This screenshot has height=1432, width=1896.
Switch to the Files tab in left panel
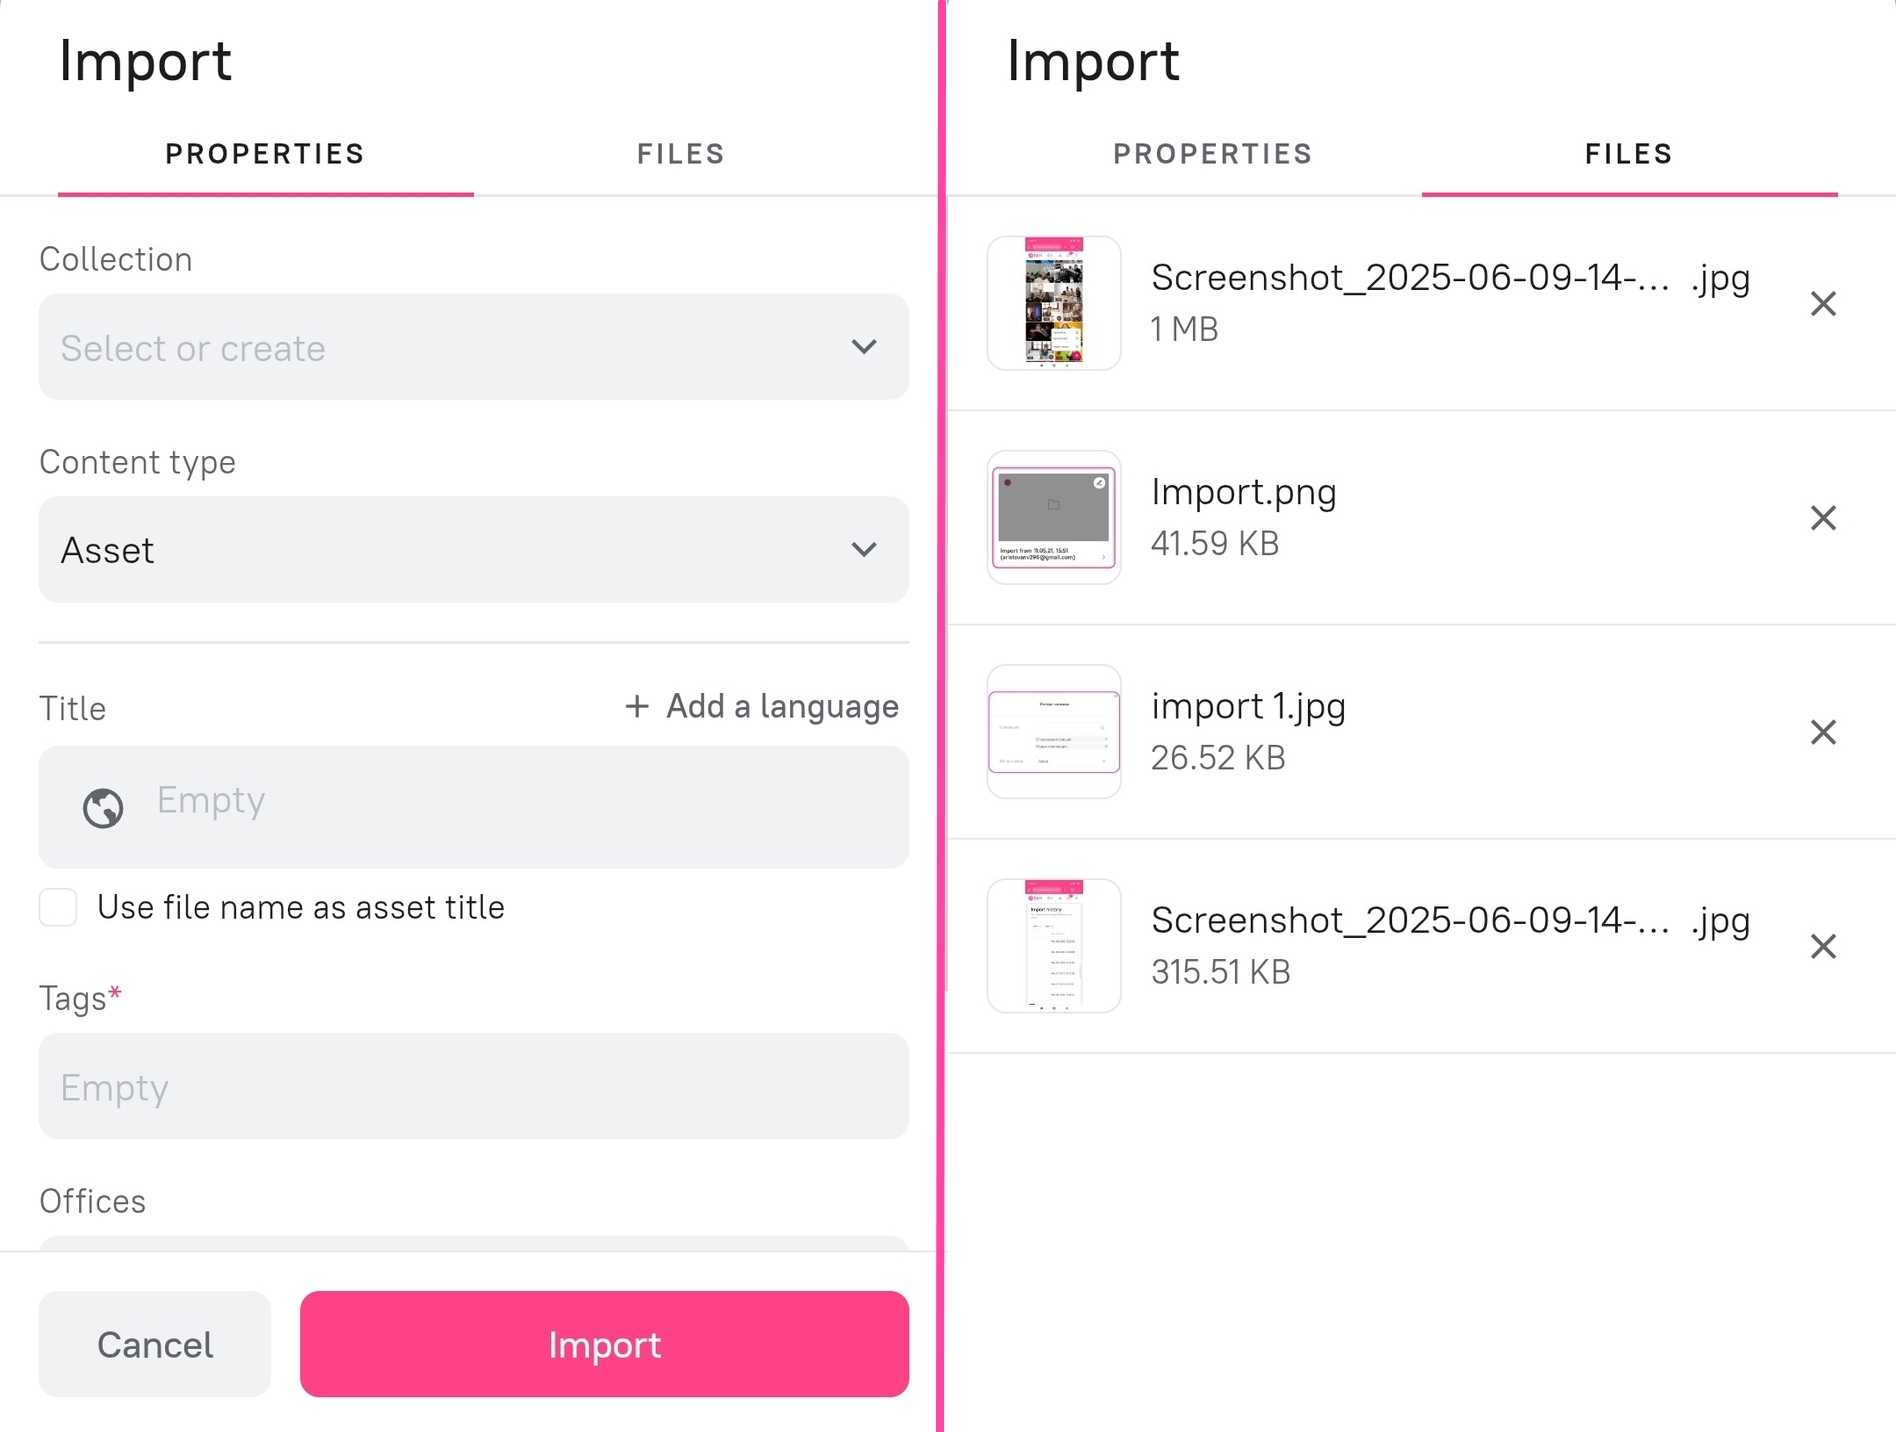pos(680,154)
